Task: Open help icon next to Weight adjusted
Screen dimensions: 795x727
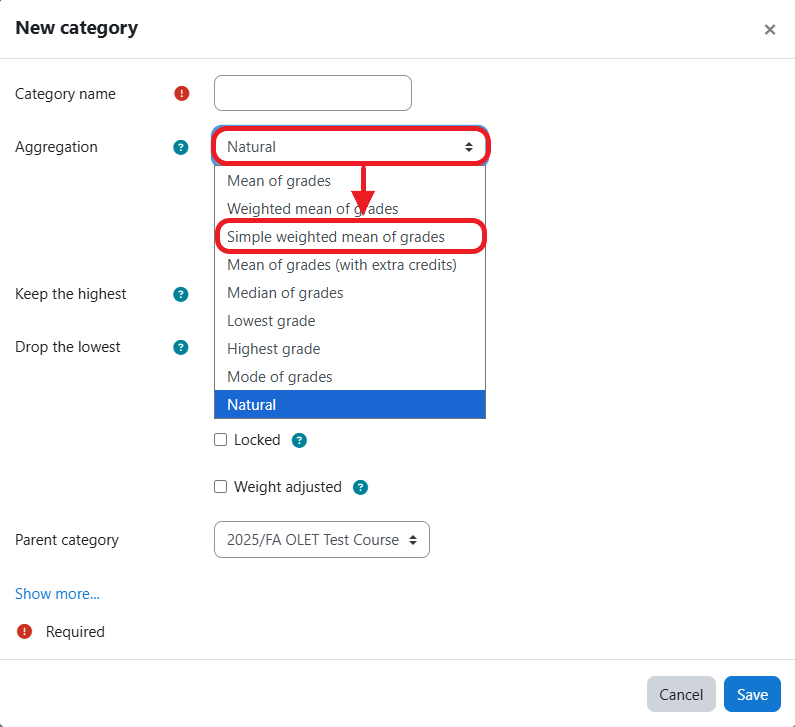Action: [360, 487]
